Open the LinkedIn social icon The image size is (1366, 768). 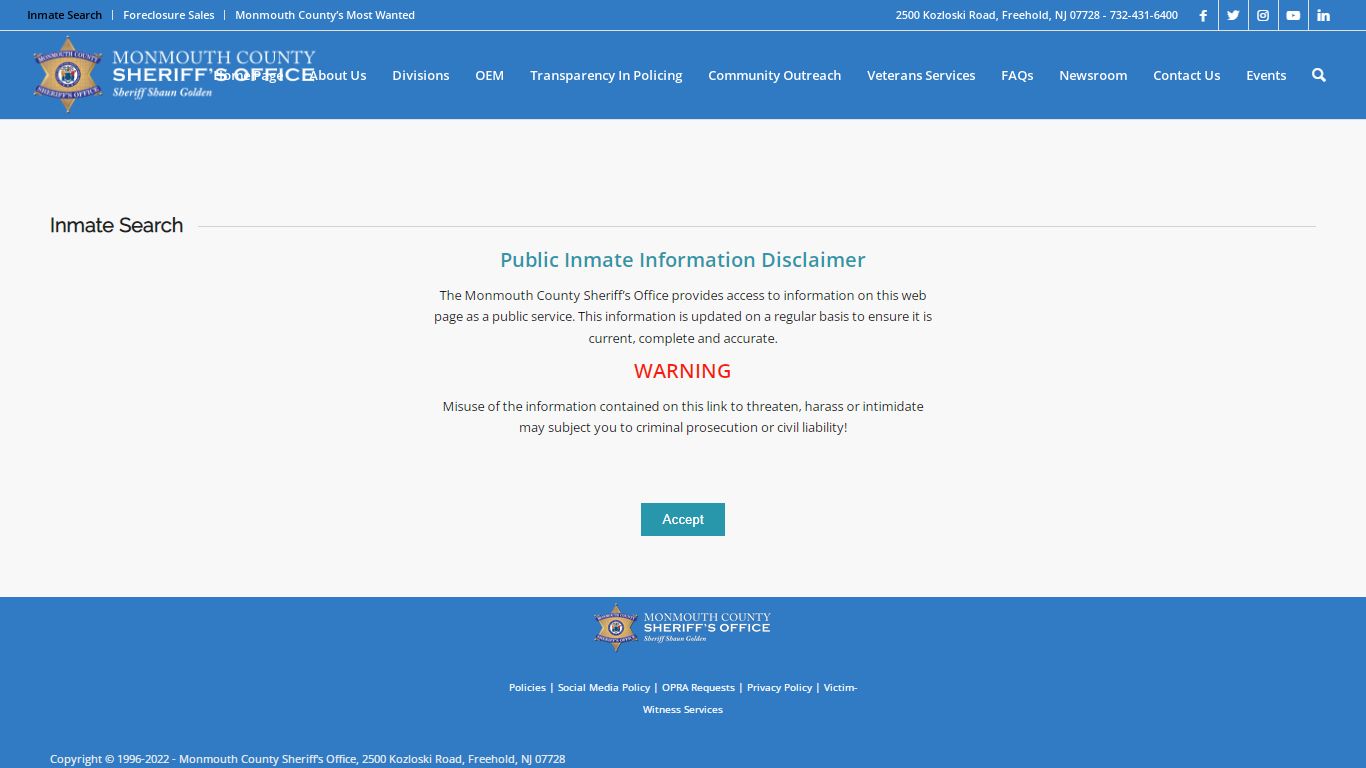click(x=1323, y=15)
